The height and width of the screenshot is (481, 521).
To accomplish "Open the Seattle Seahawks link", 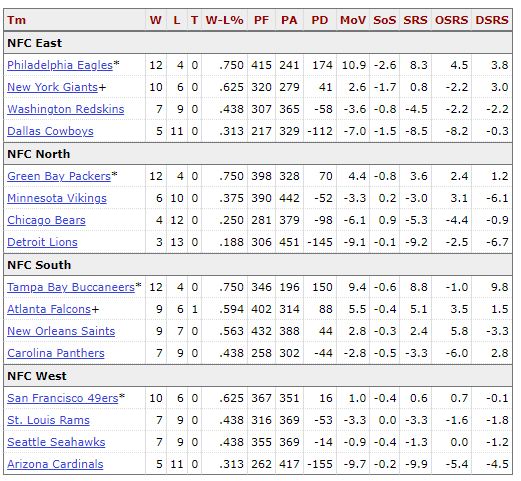I will tap(56, 442).
